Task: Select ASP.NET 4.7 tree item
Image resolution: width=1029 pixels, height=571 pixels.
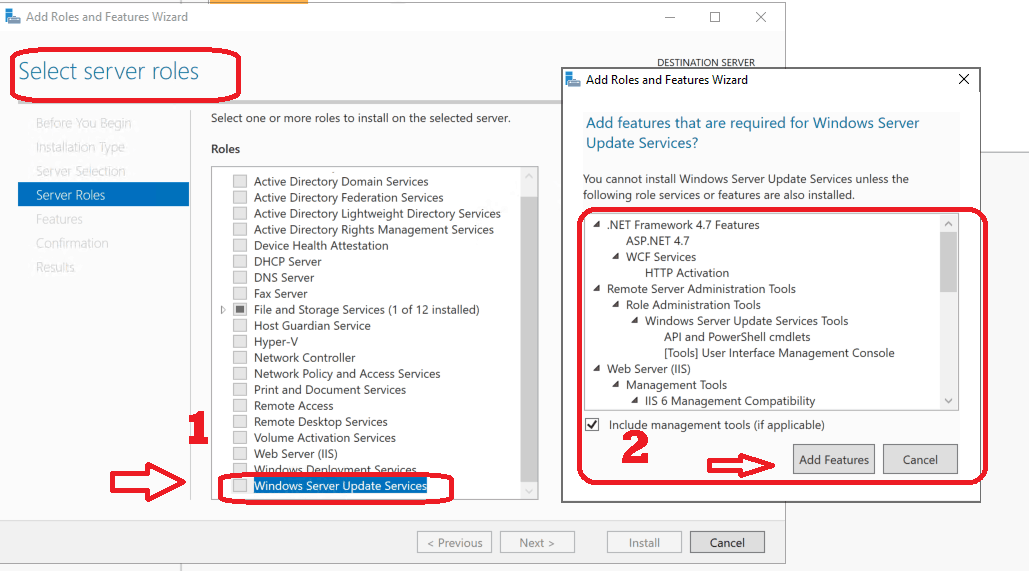Action: [658, 241]
